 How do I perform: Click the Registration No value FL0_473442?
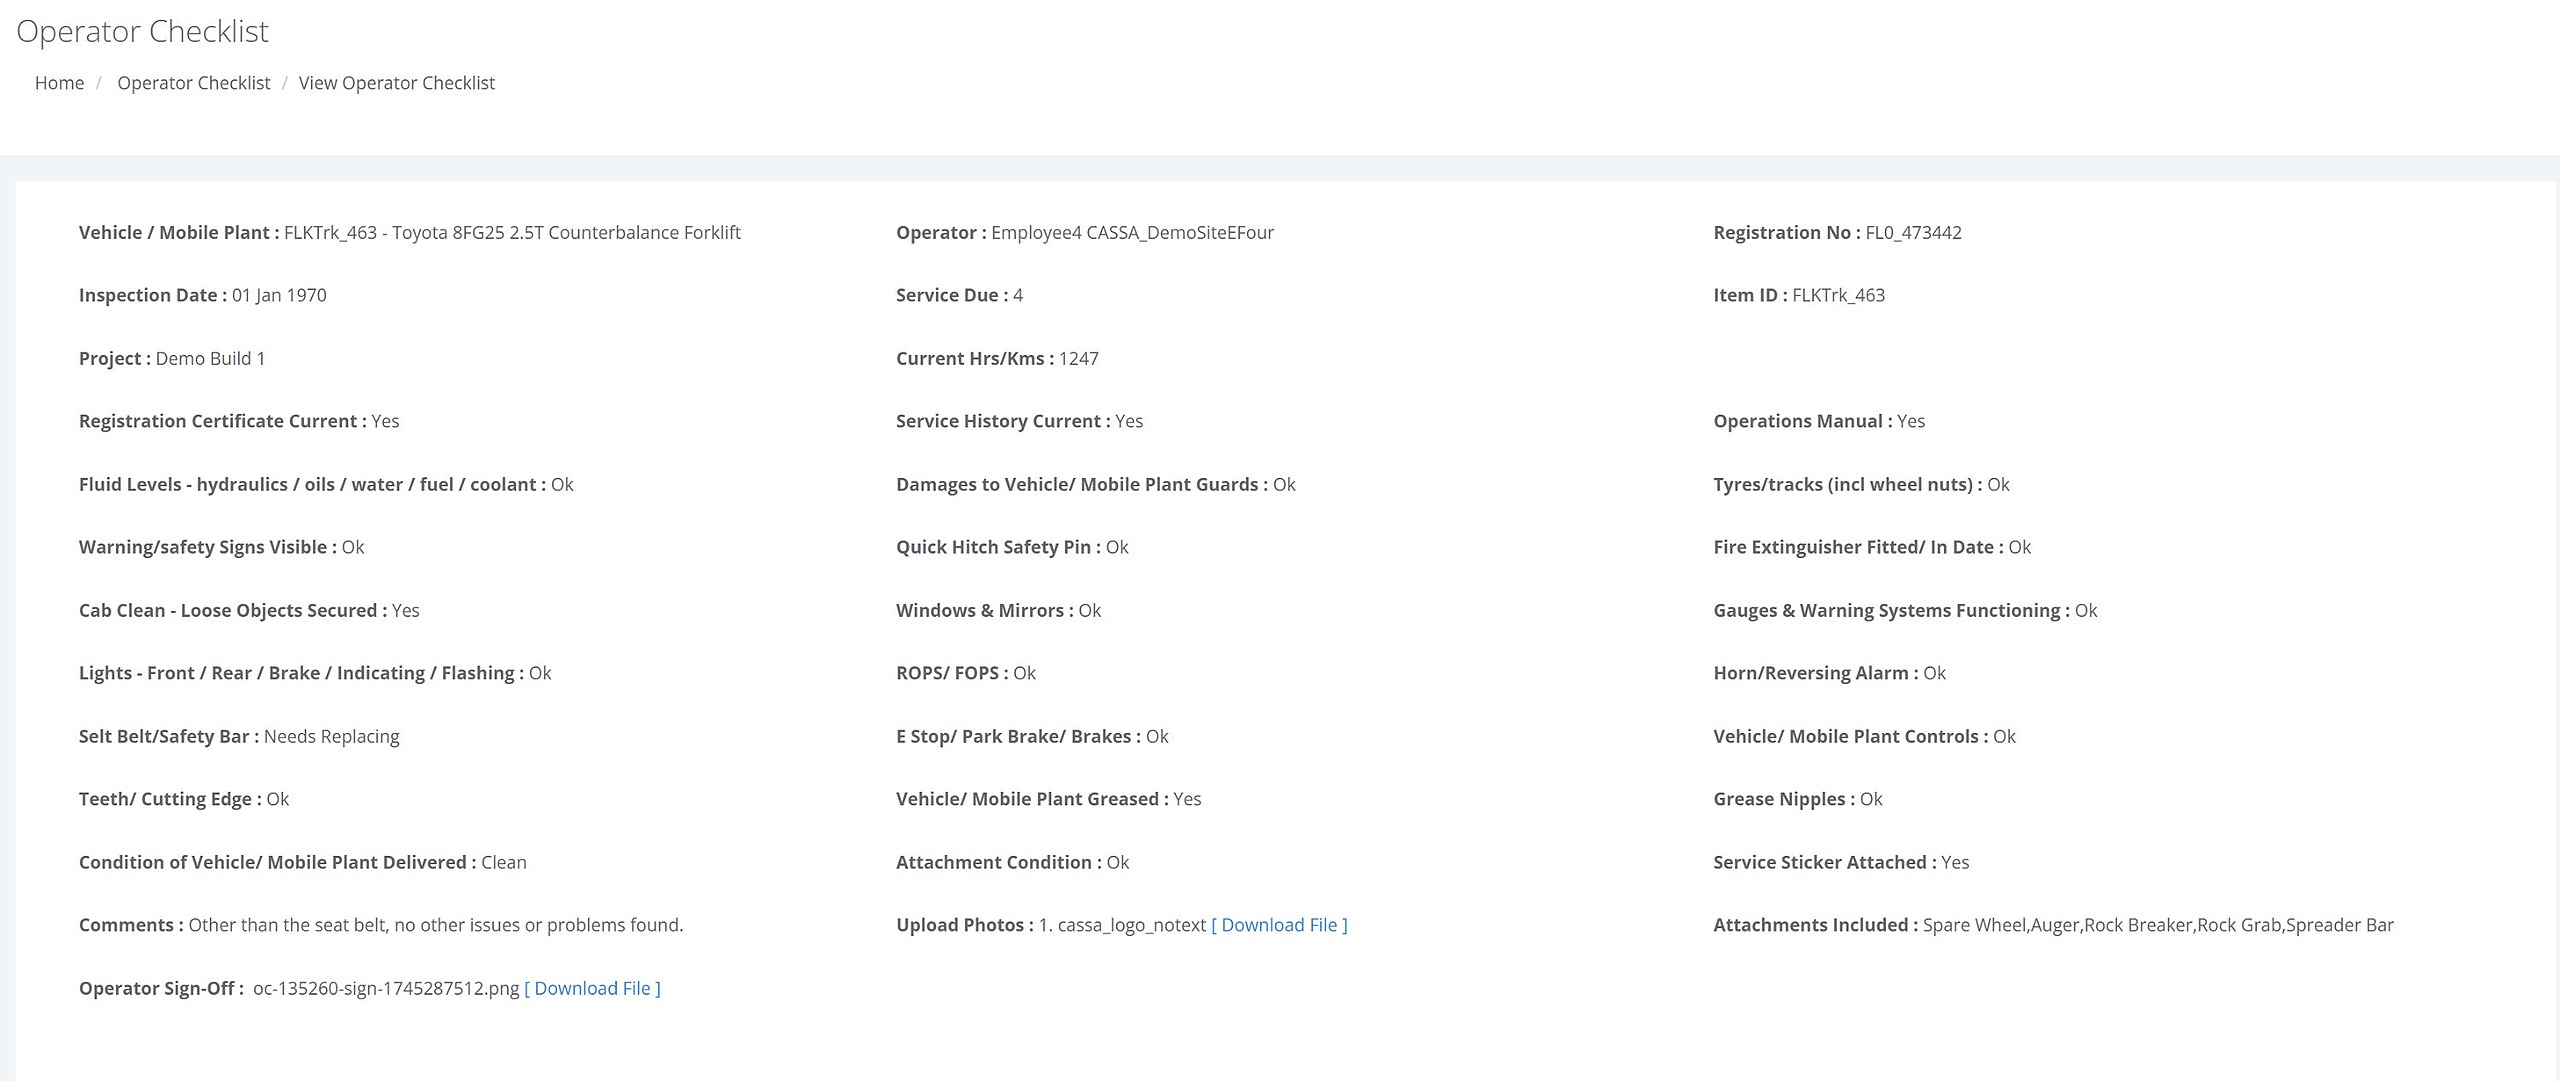coord(1913,232)
